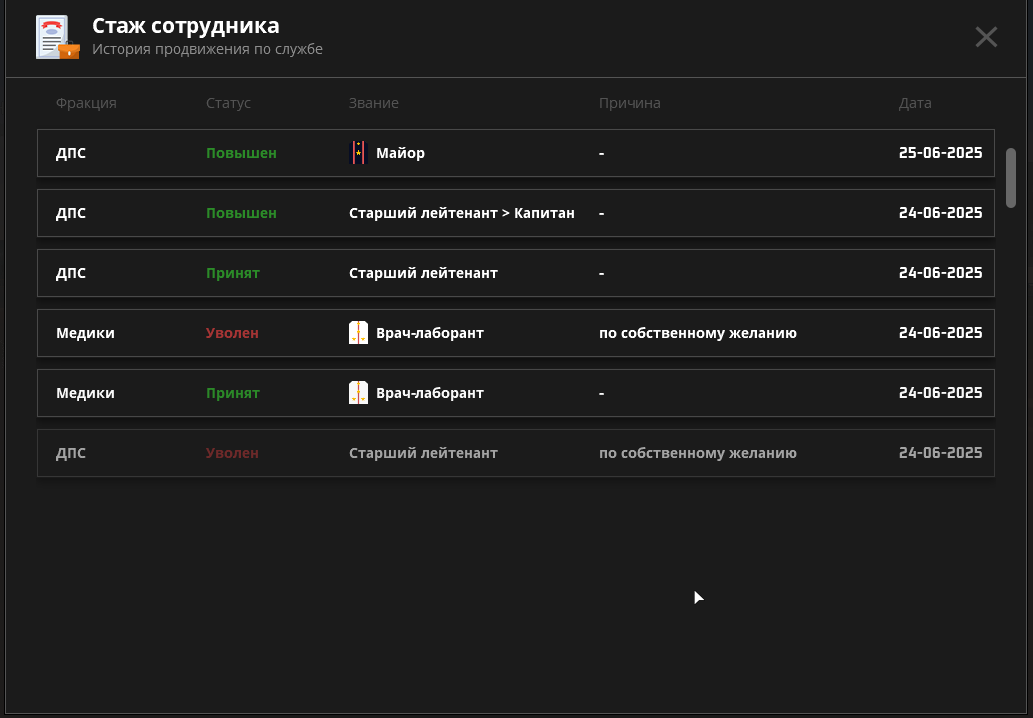1033x718 pixels.
Task: Click the employee record document icon in header
Action: click(x=58, y=37)
